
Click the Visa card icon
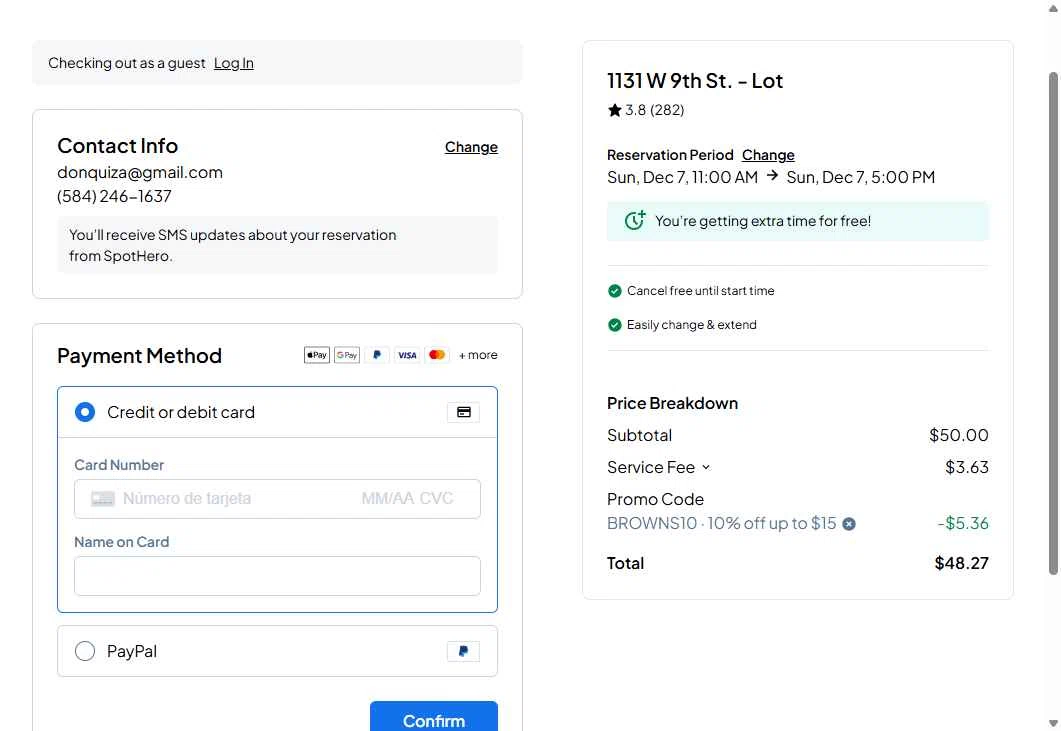(x=407, y=355)
